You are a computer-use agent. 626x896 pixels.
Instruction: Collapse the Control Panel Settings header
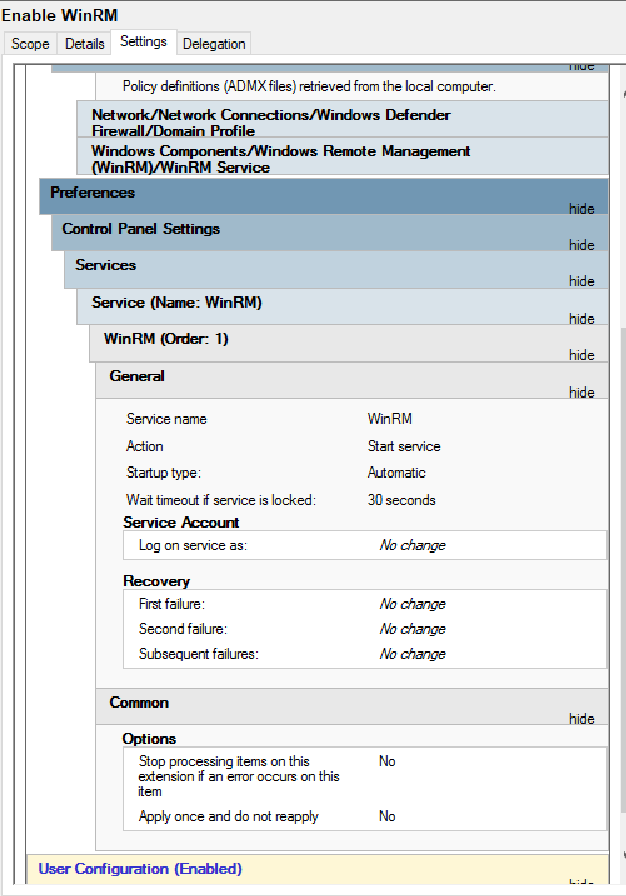tap(330, 233)
